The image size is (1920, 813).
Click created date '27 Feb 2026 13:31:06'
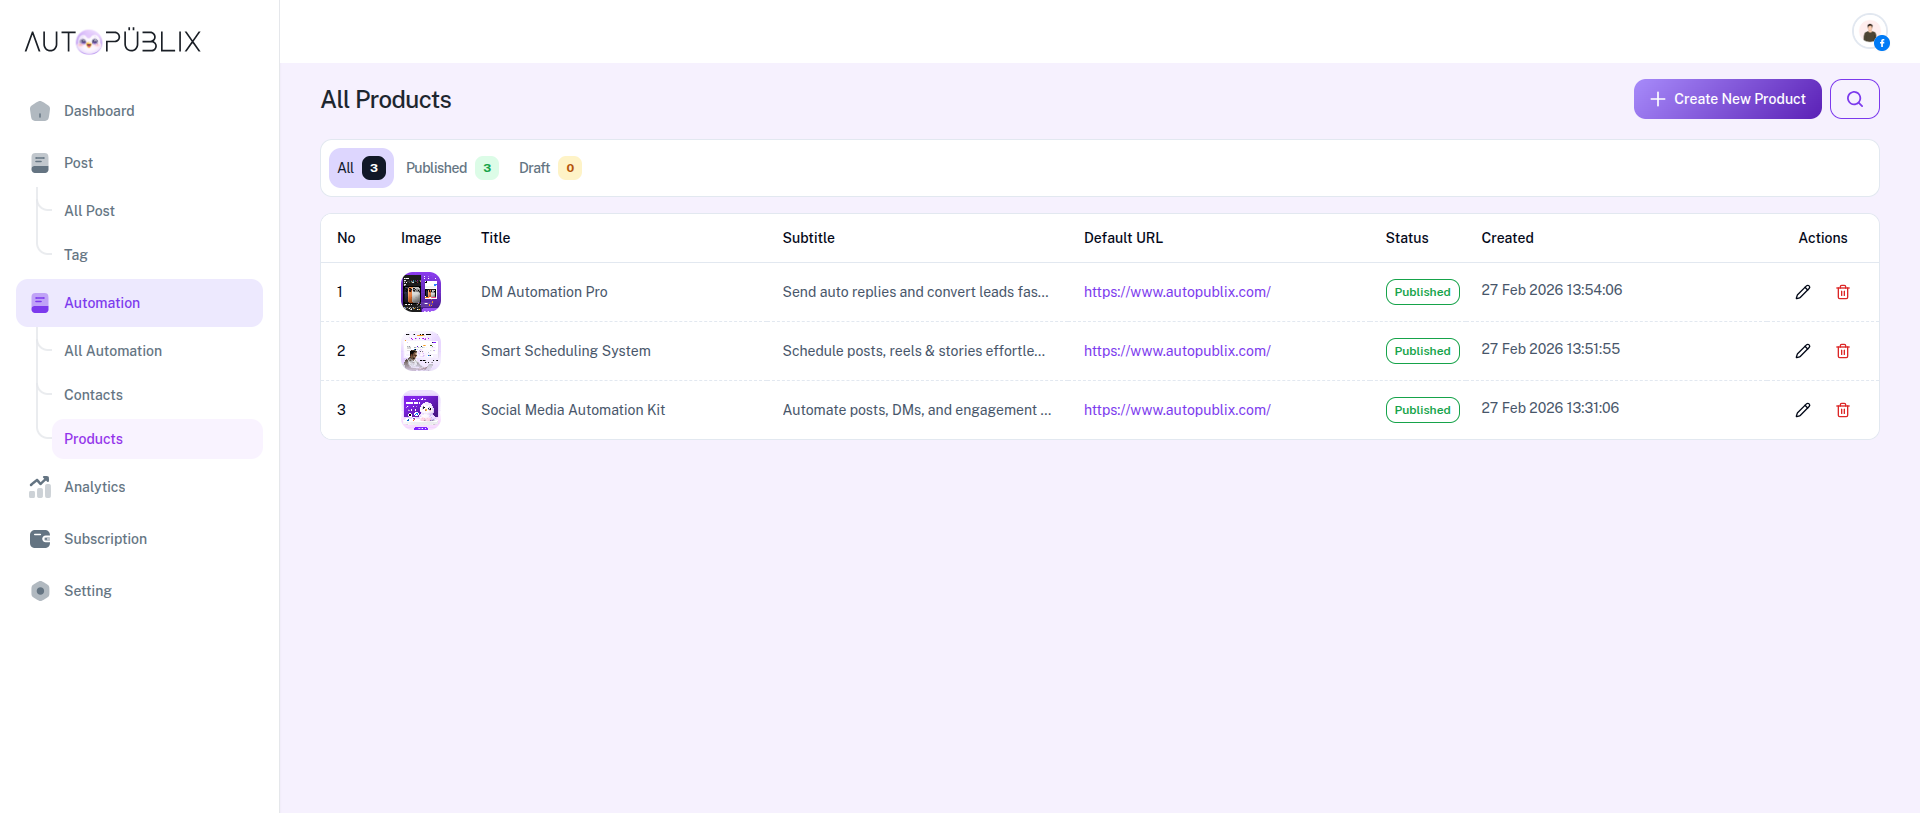pyautogui.click(x=1550, y=408)
